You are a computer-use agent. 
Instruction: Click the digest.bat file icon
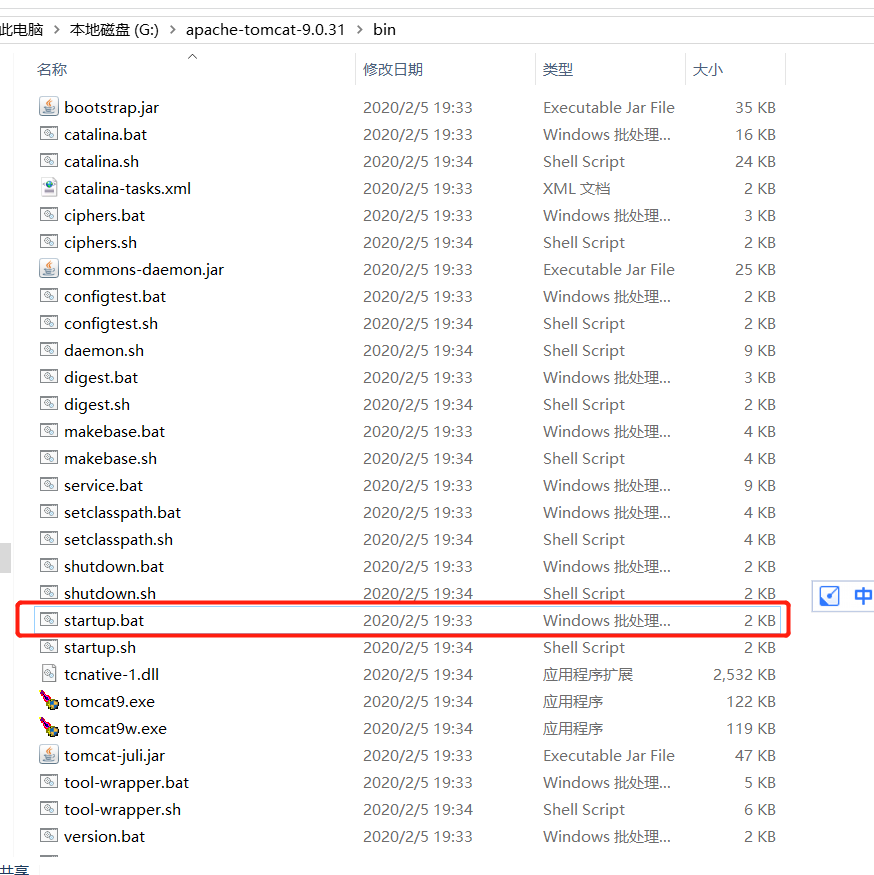tap(49, 377)
